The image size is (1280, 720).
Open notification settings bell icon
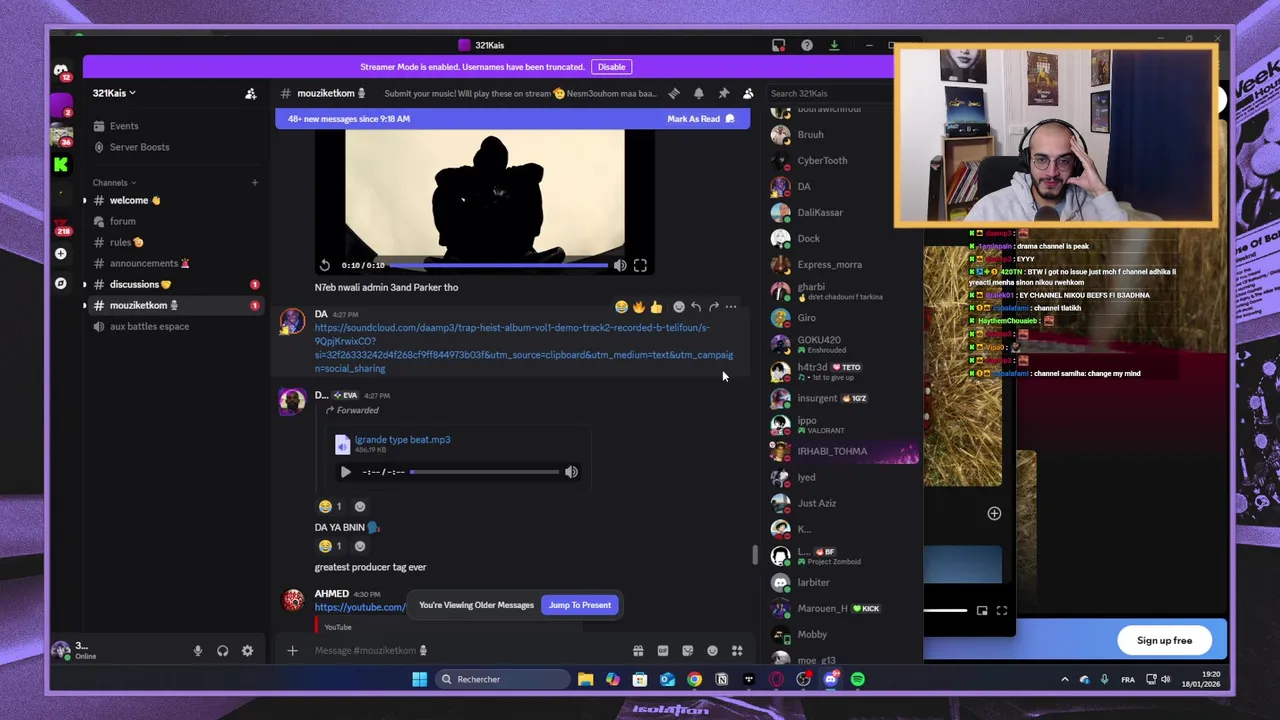[x=699, y=93]
